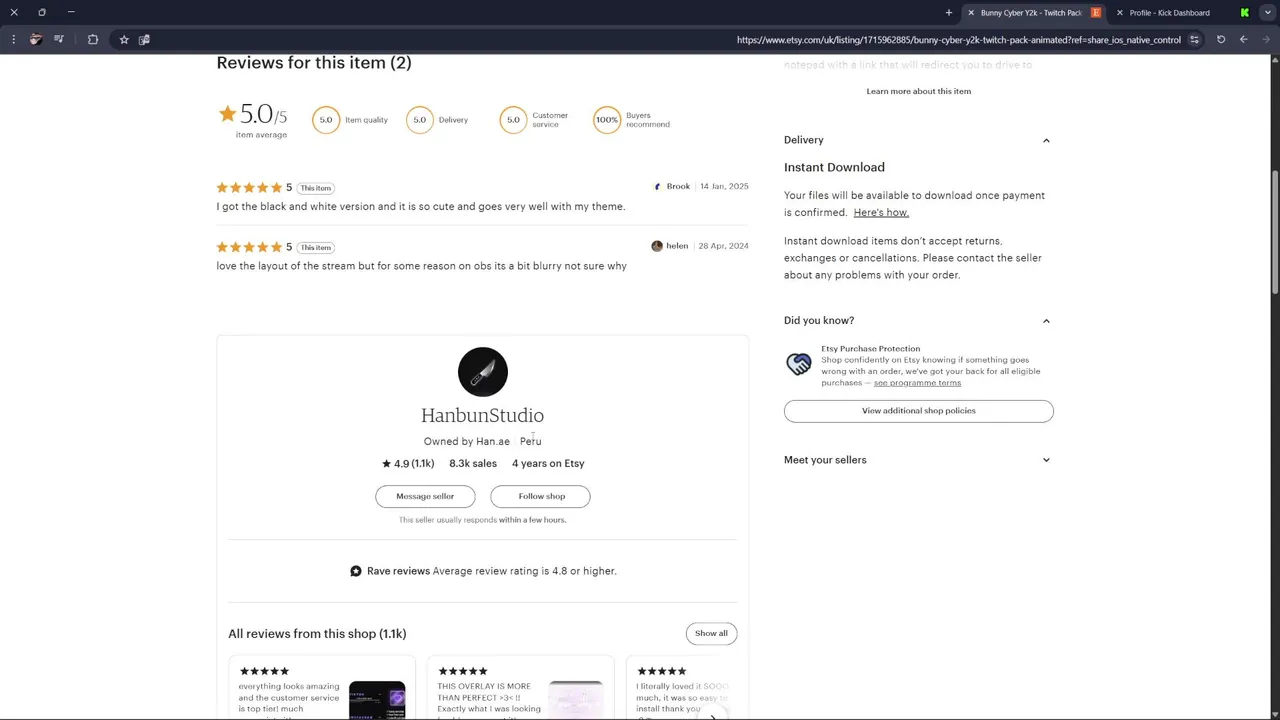Collapse the Did you know? section

click(1046, 321)
